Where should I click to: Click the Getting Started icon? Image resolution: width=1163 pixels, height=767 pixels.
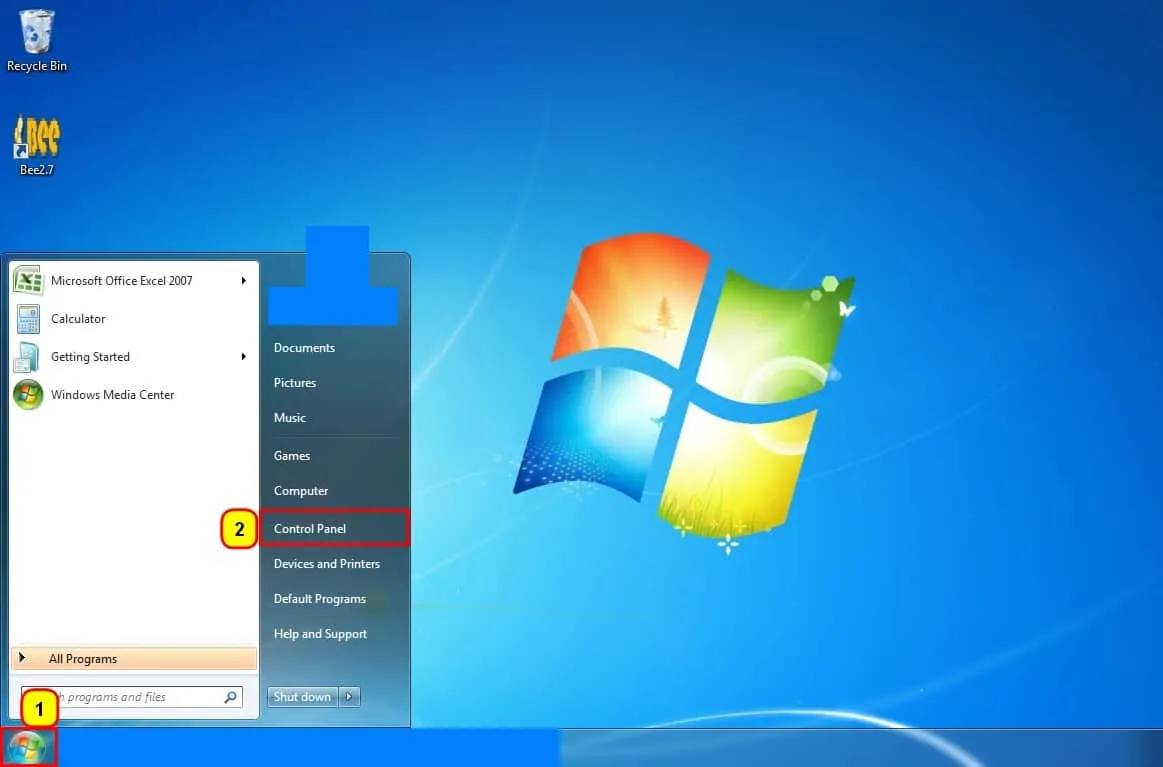tap(27, 357)
